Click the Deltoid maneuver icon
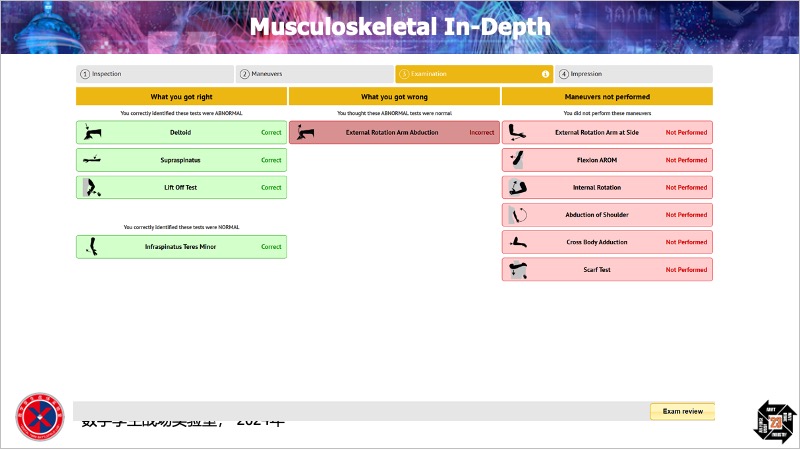The width and height of the screenshot is (800, 450). 92,132
